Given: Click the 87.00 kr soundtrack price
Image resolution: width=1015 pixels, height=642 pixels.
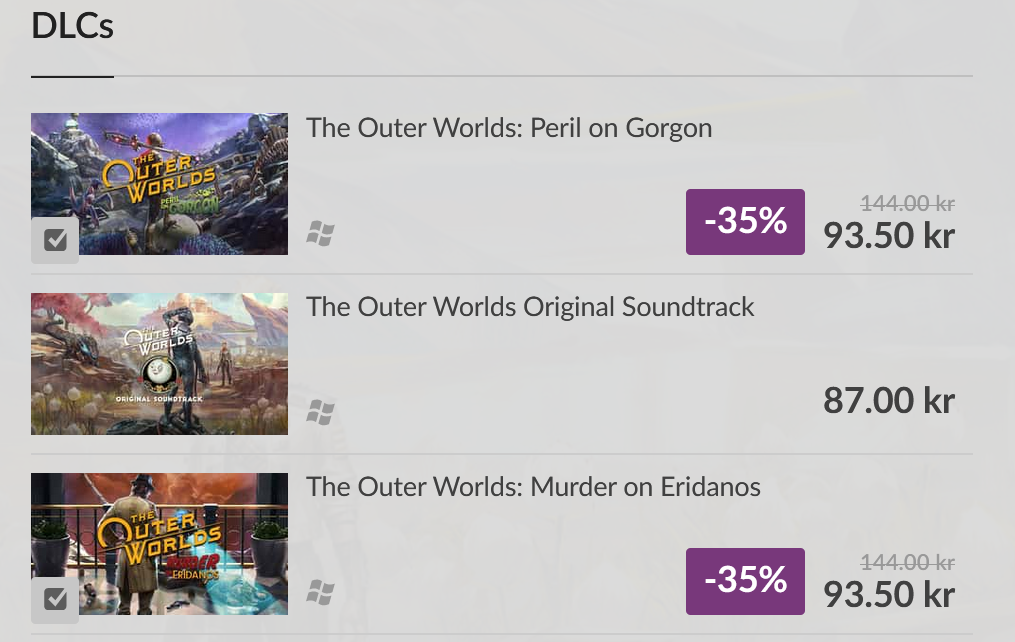Looking at the screenshot, I should pos(889,400).
